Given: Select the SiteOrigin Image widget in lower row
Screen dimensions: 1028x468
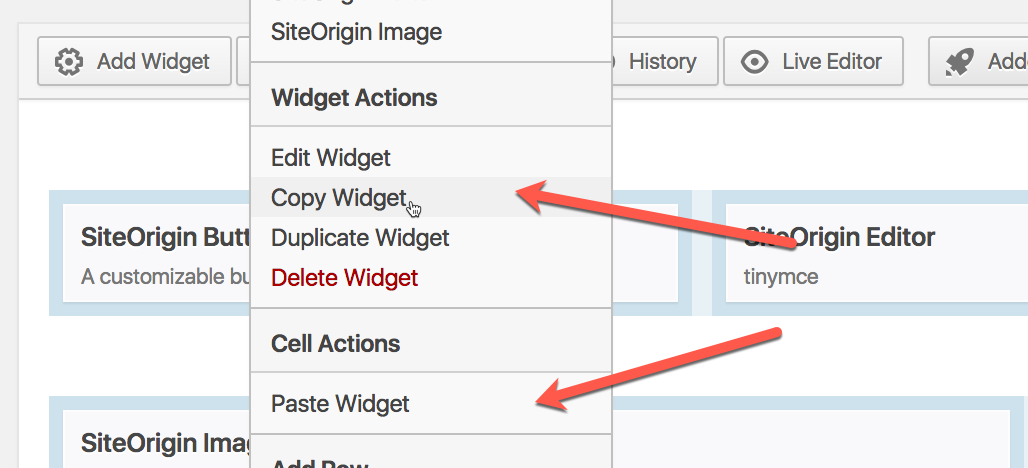Looking at the screenshot, I should coord(150,440).
